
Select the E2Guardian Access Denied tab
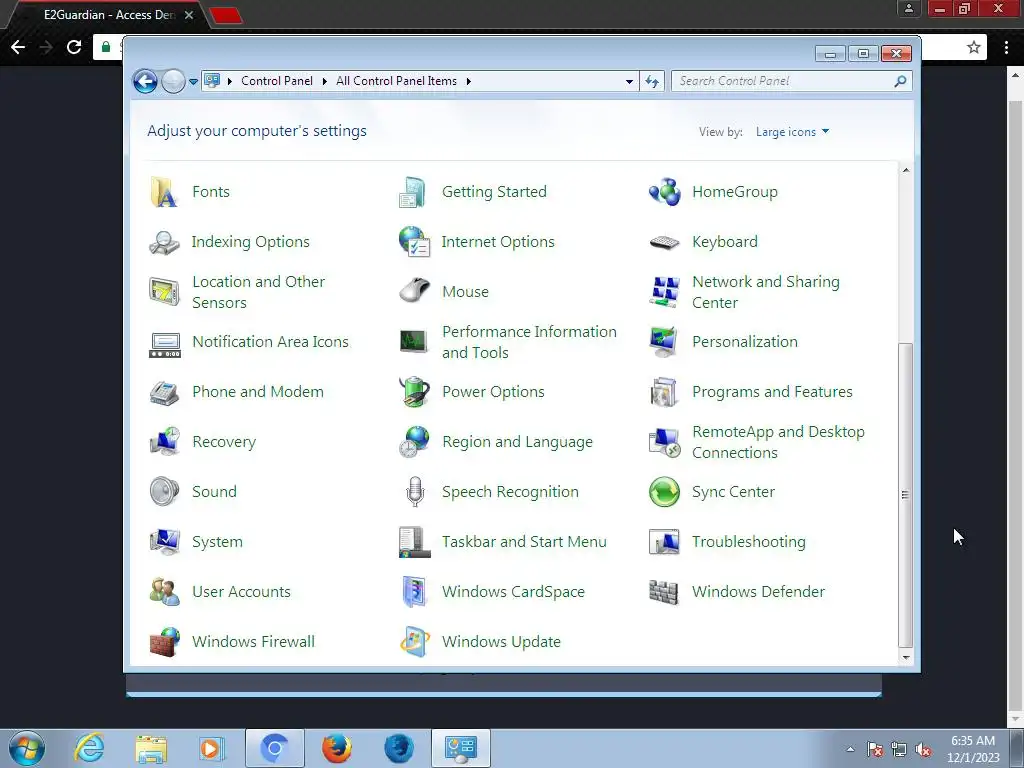(x=108, y=15)
